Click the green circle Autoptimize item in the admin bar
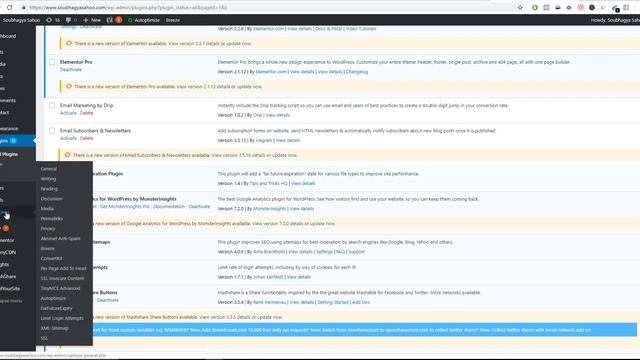640x360 pixels. [x=144, y=20]
